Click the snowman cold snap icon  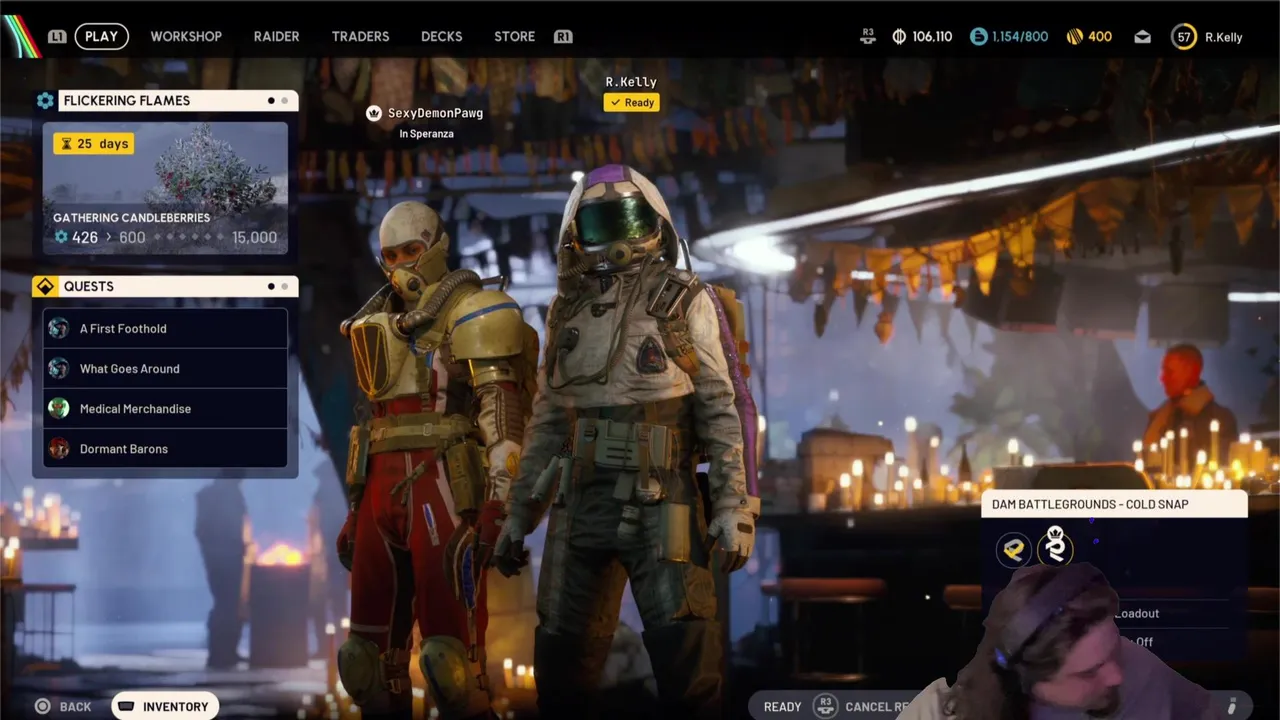click(1055, 546)
